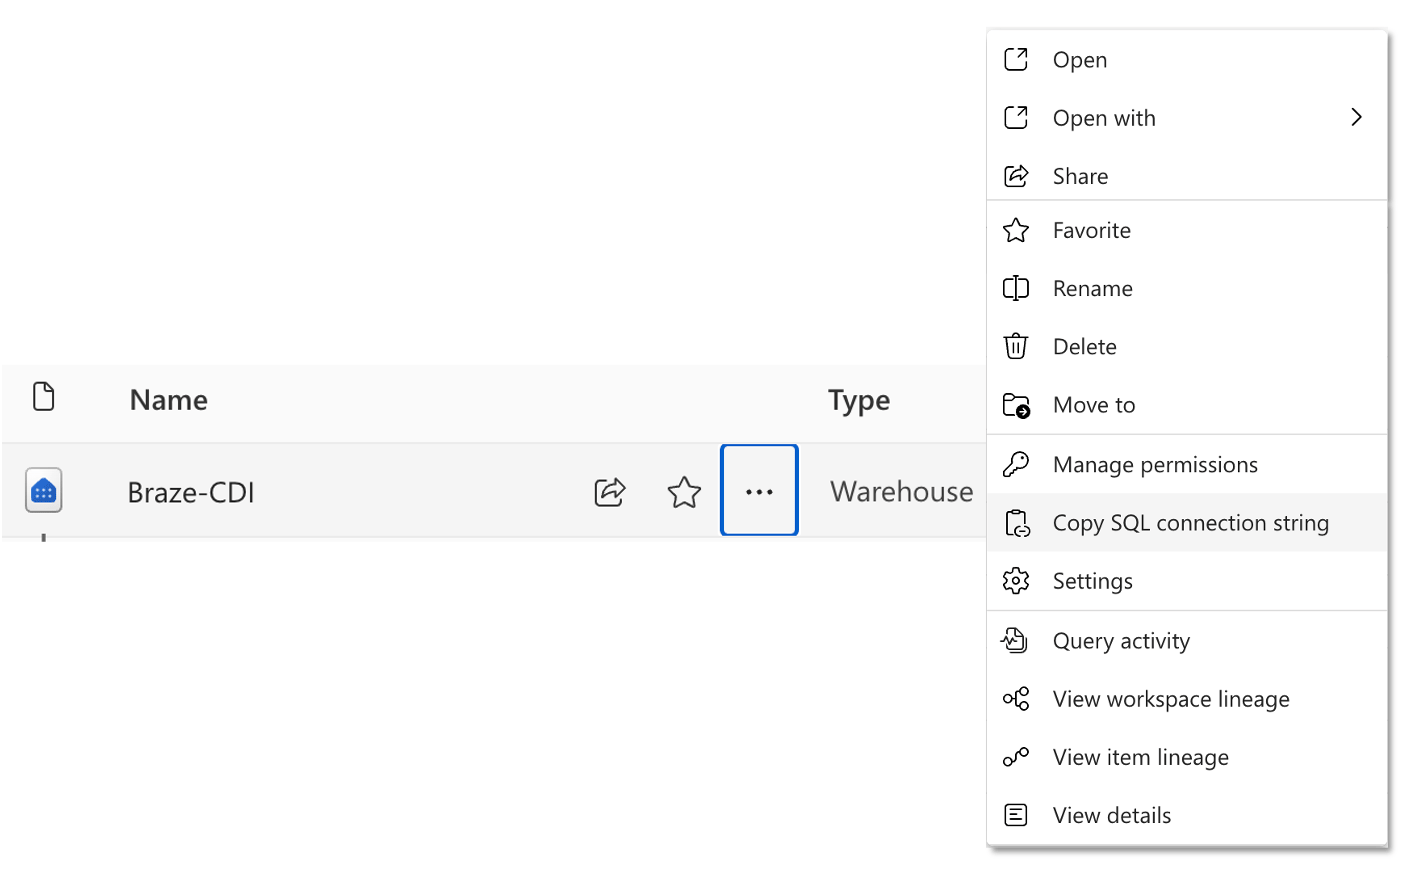Click the Braze-CDI warehouse name
Viewport: 1412px width, 874px height.
(x=191, y=492)
